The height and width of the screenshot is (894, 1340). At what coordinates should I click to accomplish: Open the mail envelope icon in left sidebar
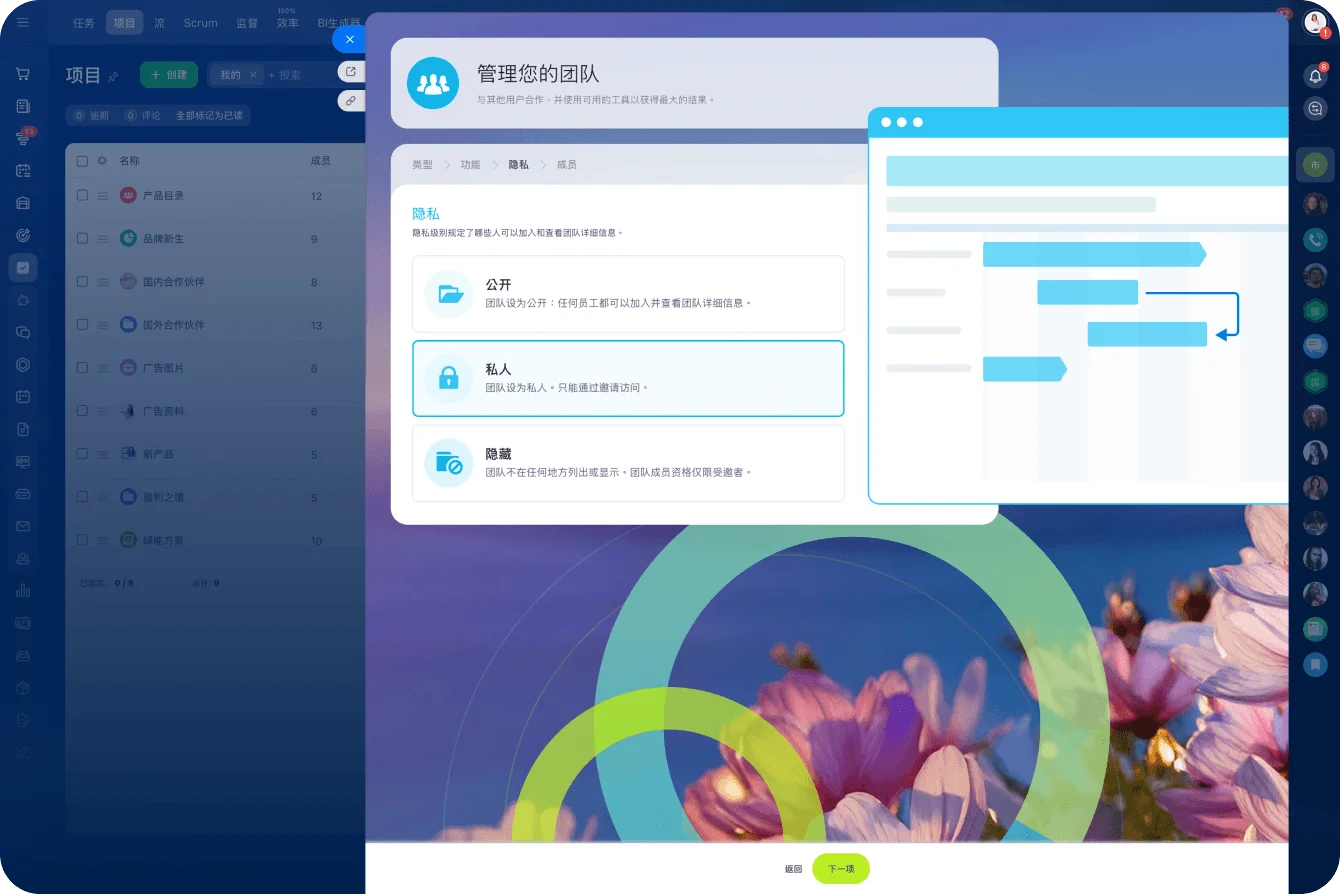(x=23, y=526)
